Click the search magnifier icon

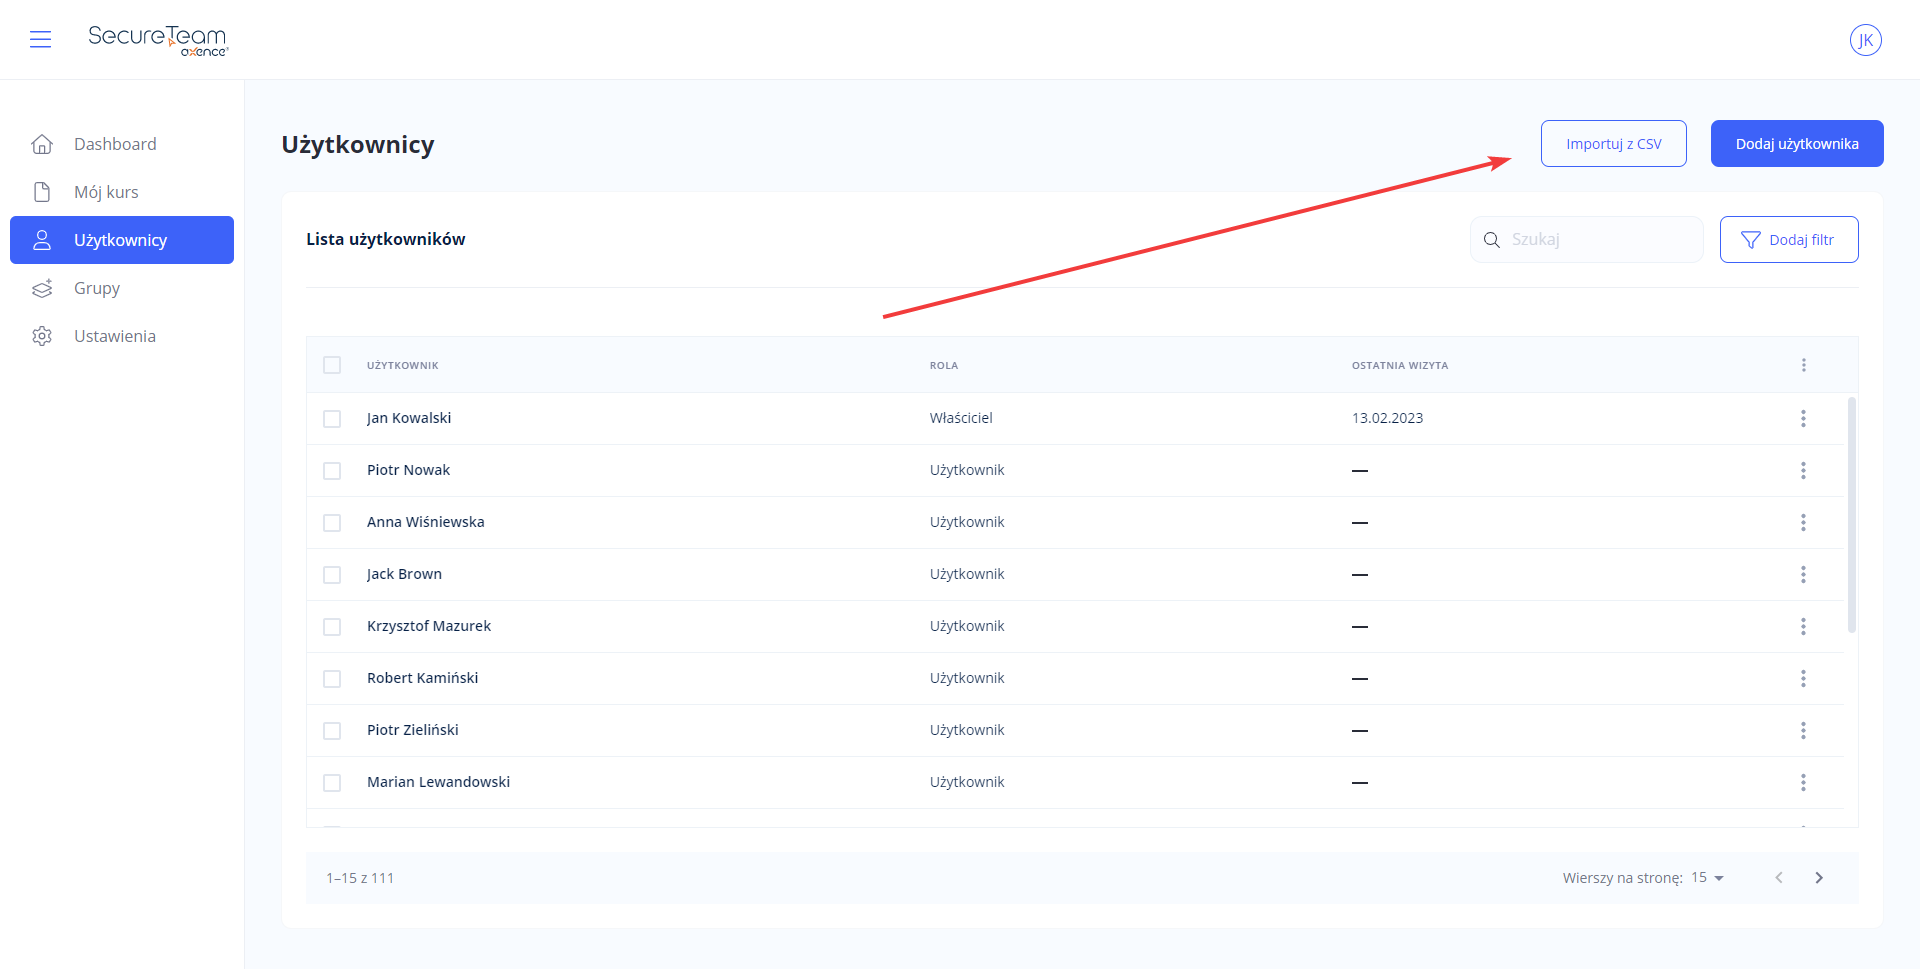tap(1491, 240)
